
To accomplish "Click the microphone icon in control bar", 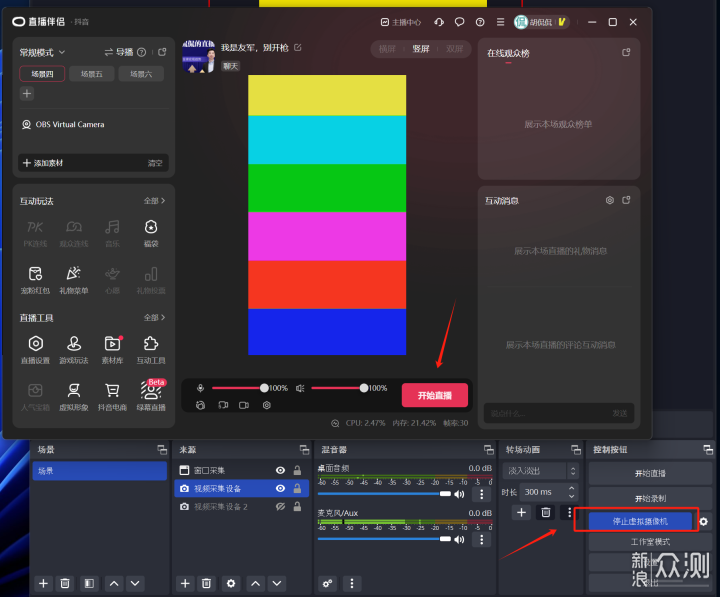I will pyautogui.click(x=201, y=388).
